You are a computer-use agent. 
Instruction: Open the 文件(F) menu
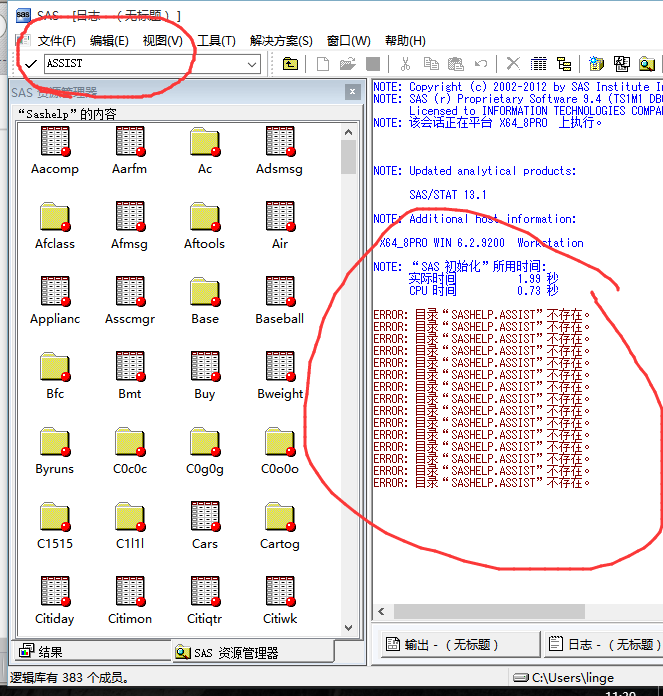click(56, 41)
